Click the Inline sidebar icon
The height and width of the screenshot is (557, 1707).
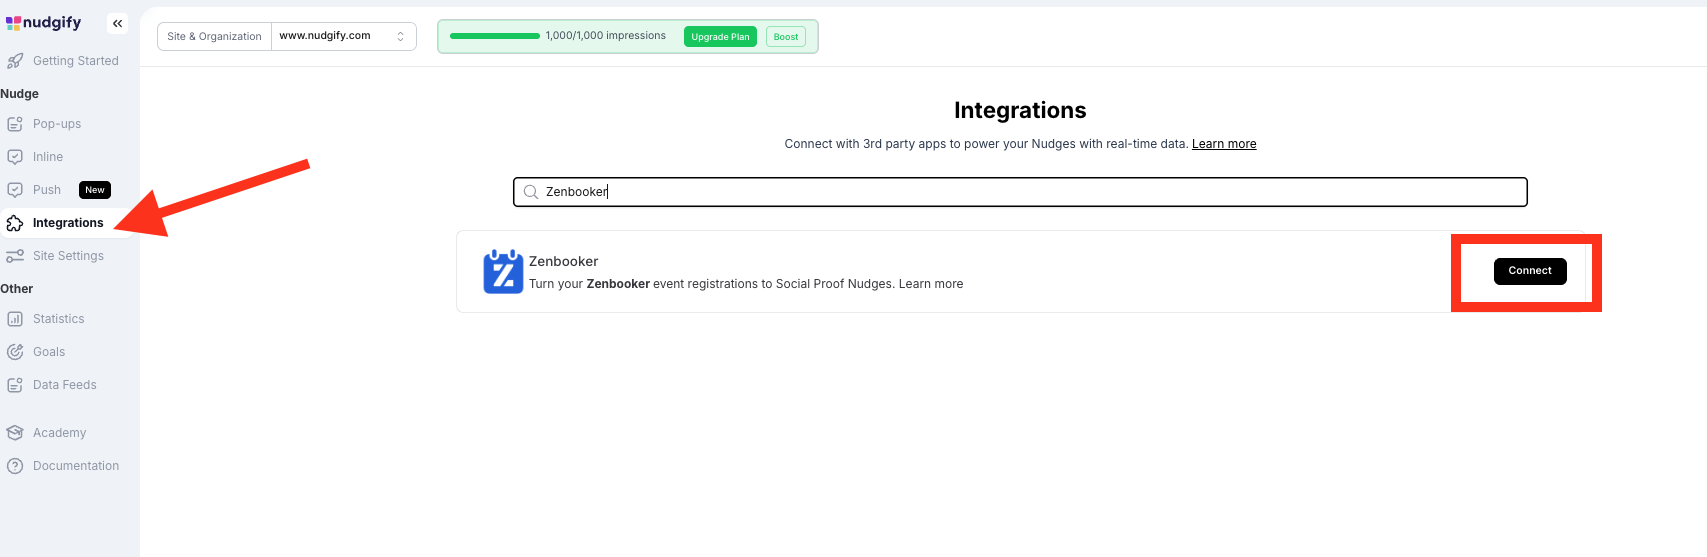click(x=15, y=157)
